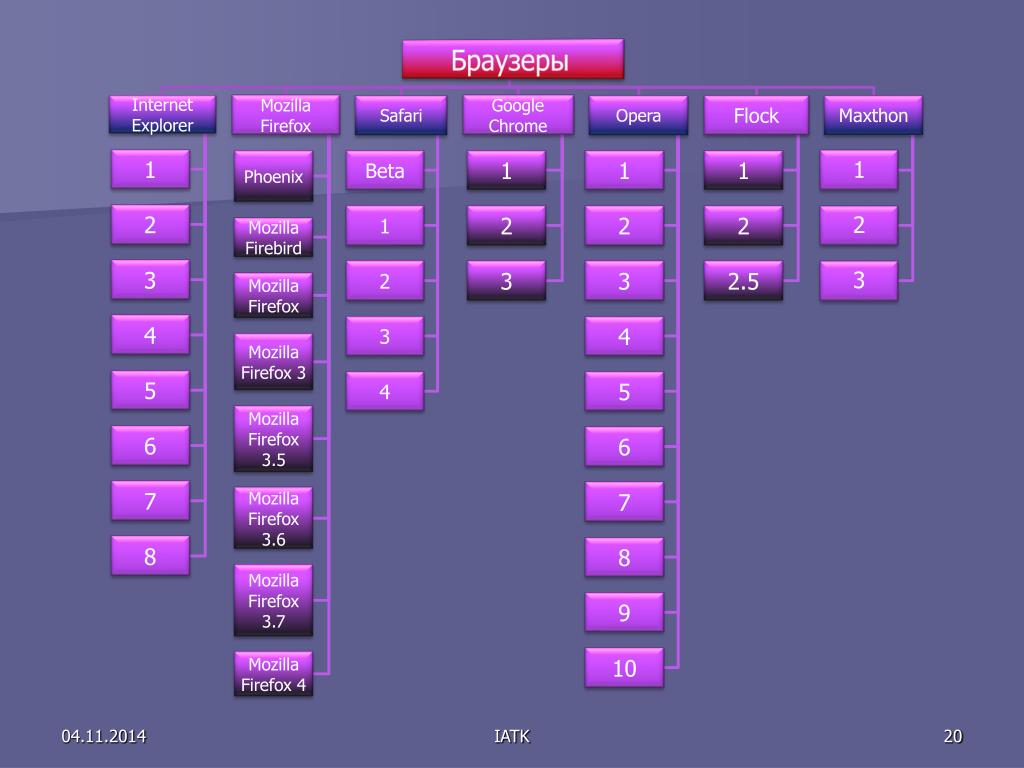Select the Maxthon header box
The height and width of the screenshot is (768, 1024).
click(873, 116)
